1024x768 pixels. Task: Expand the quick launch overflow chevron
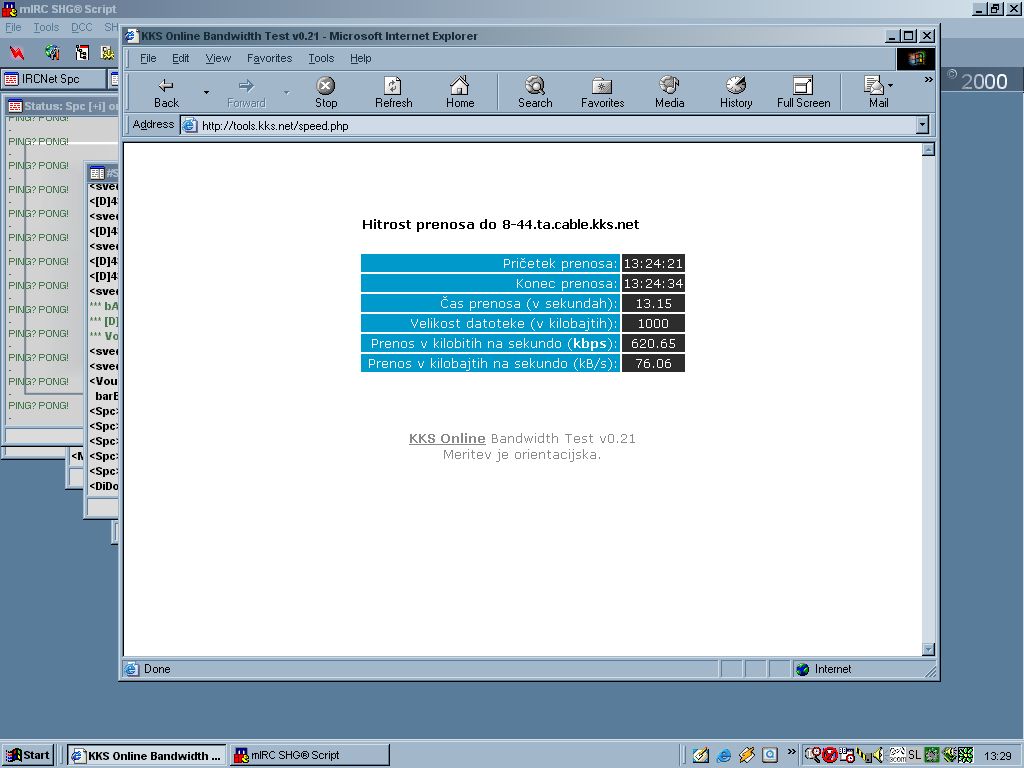click(x=792, y=752)
